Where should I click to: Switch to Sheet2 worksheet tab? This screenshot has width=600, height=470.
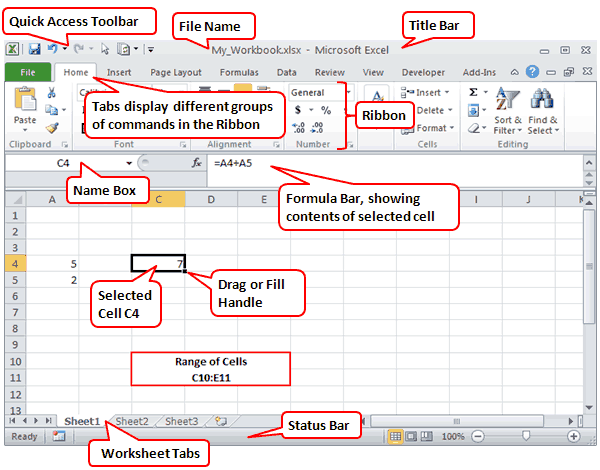pyautogui.click(x=132, y=421)
